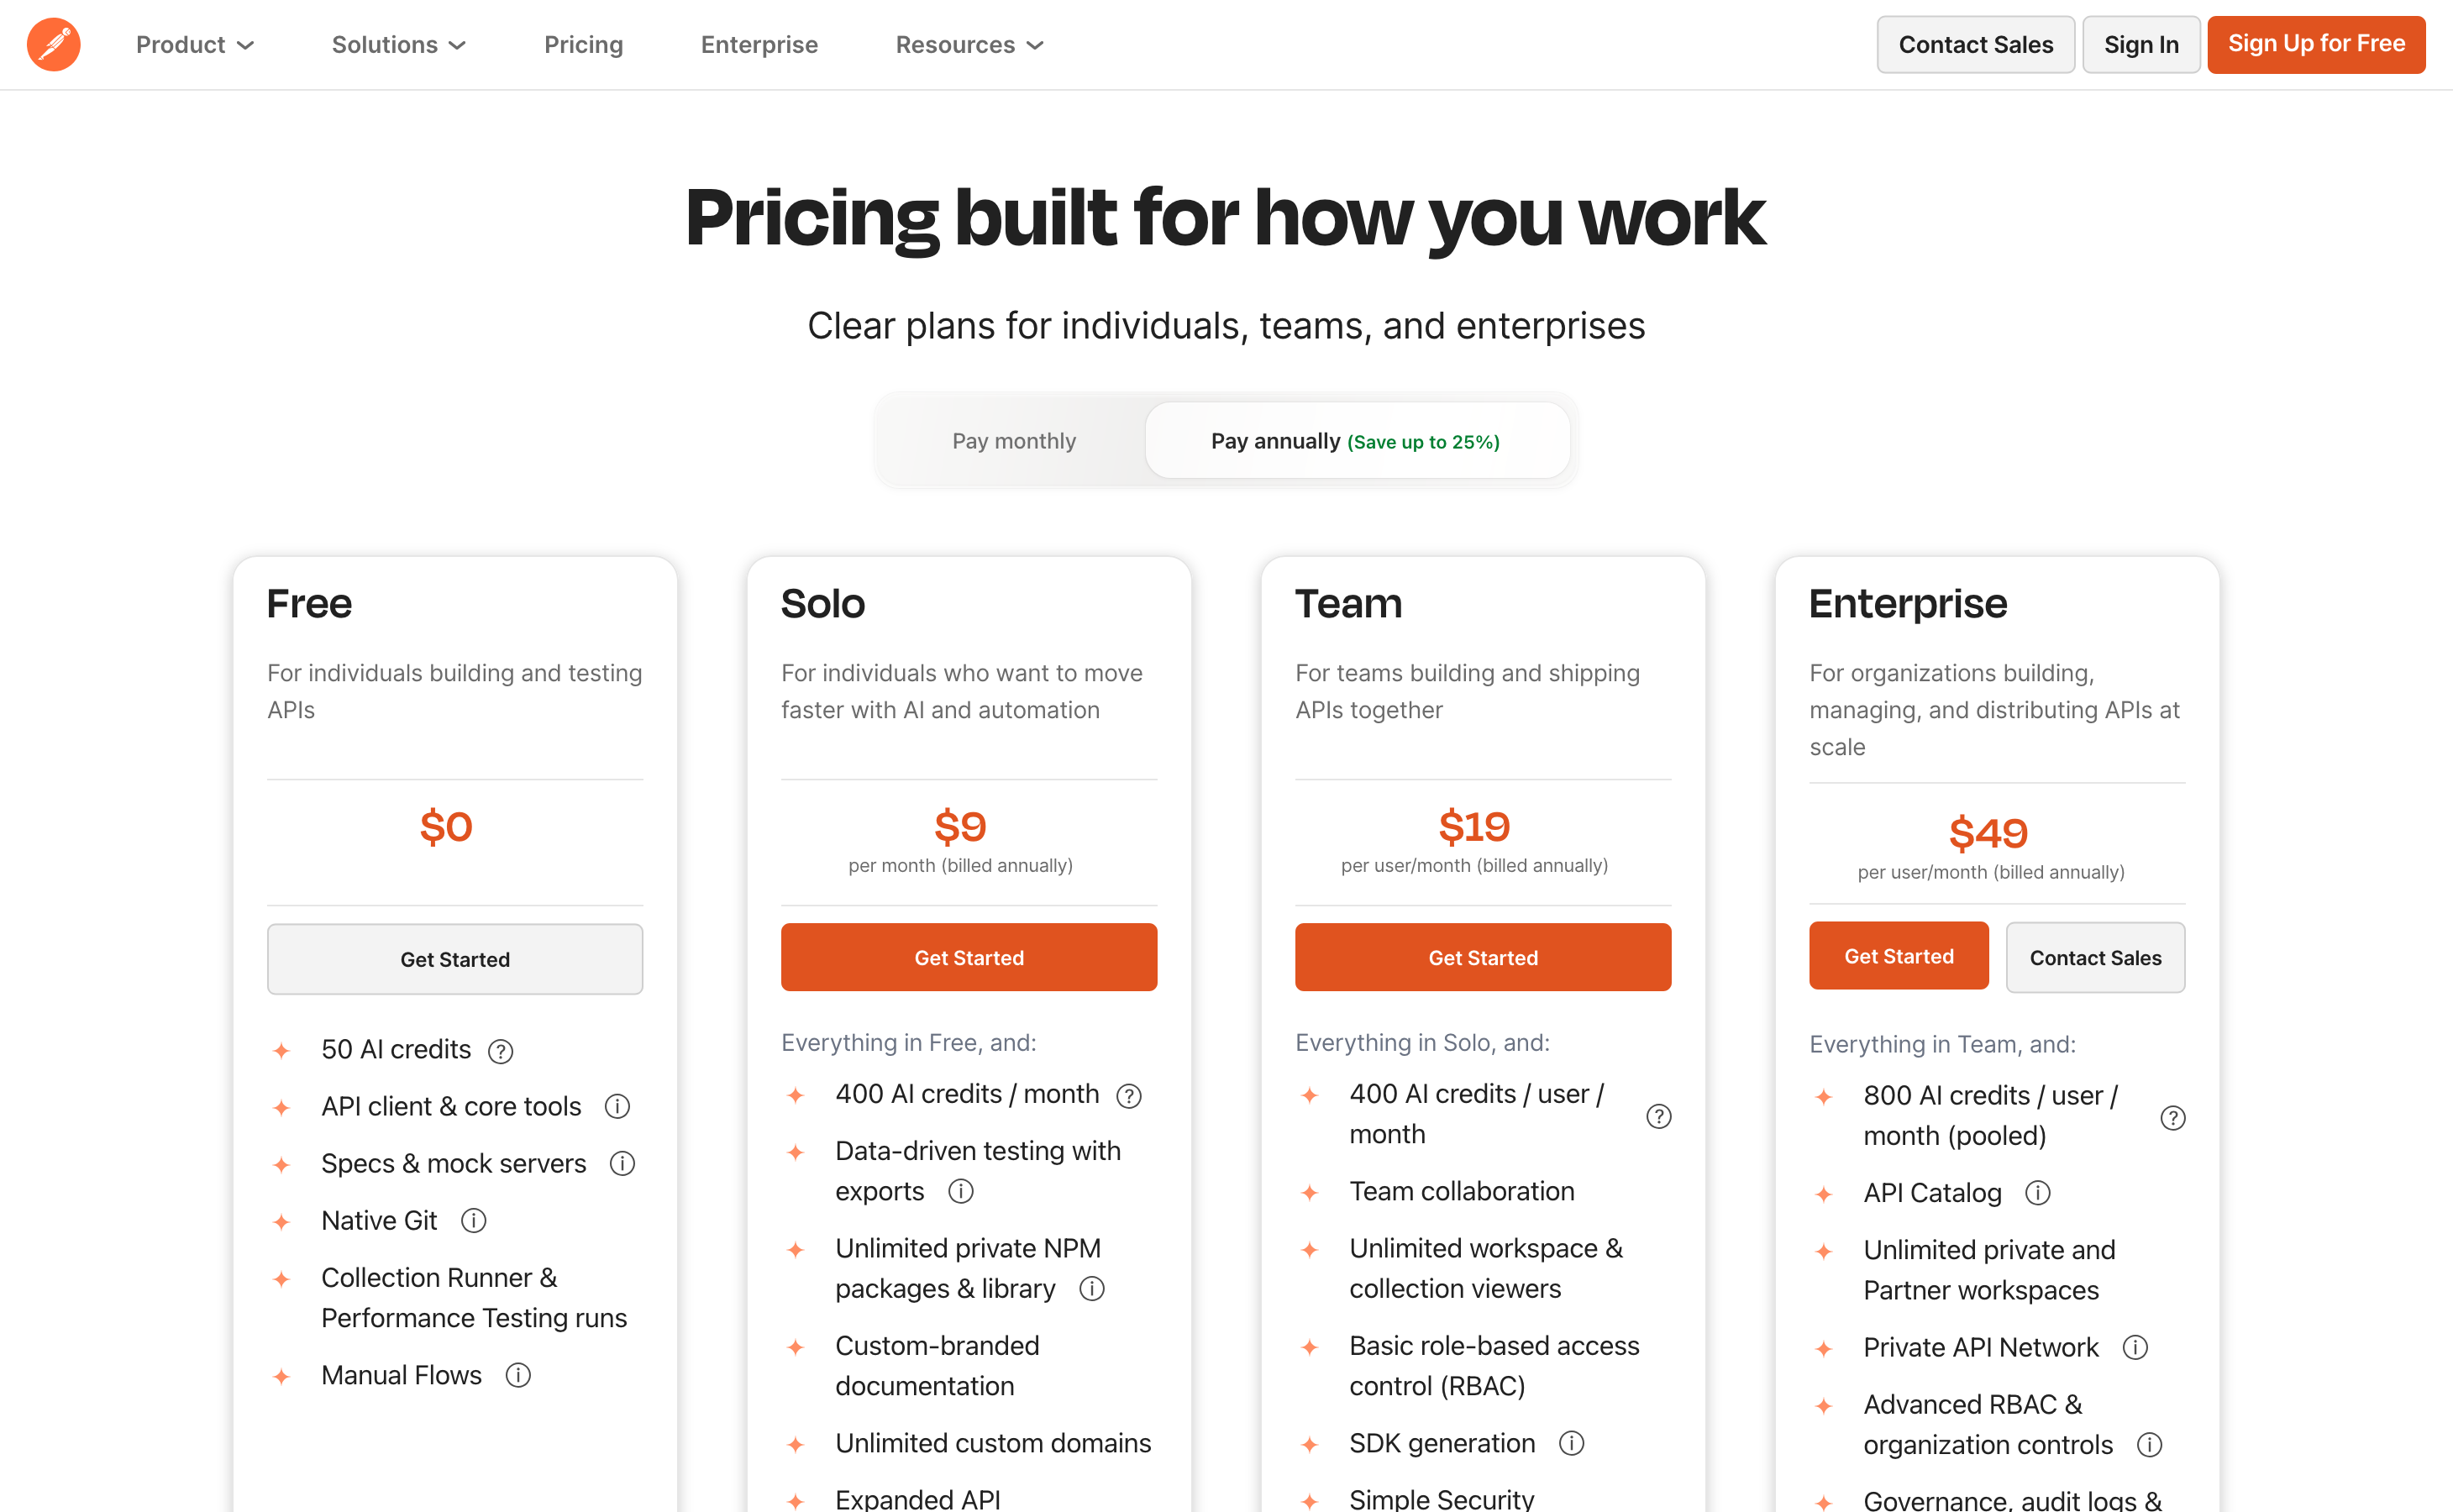Open the Resources dropdown menu
Screen dimensions: 2453x1512
coord(970,45)
